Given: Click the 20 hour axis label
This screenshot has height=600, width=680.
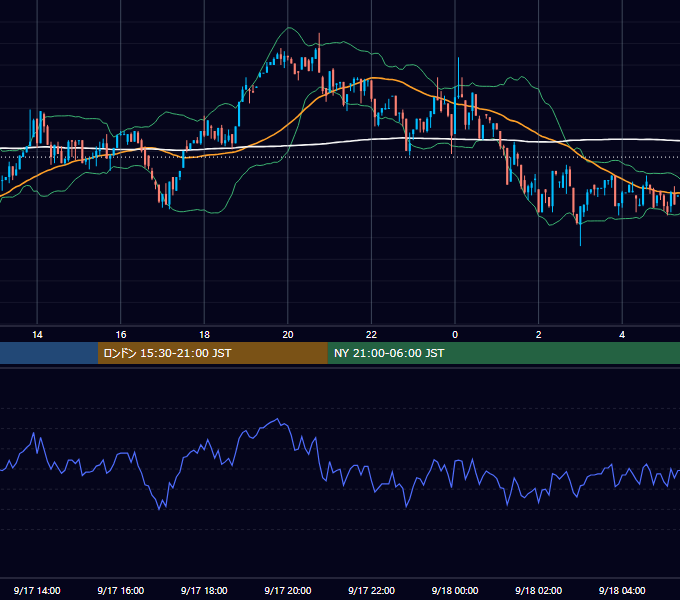Looking at the screenshot, I should click(288, 335).
